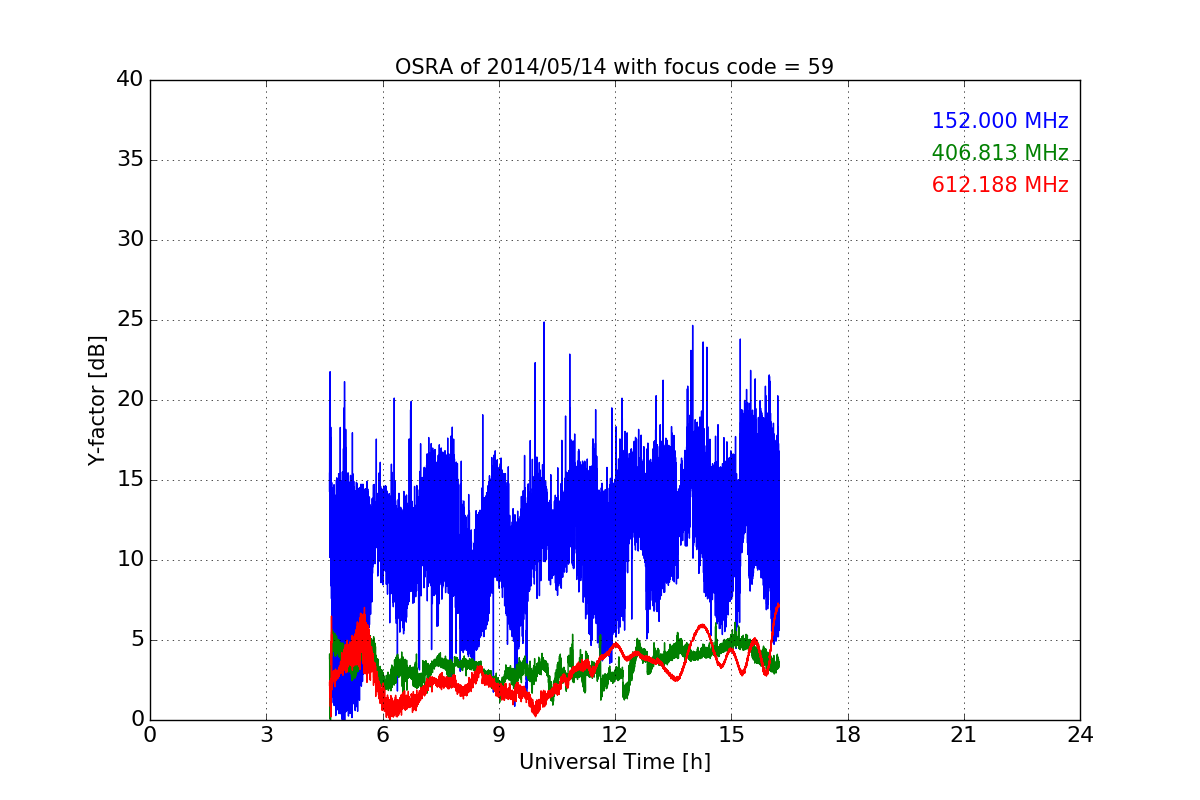
Task: Click the y-axis tick label '25'
Action: [130, 320]
